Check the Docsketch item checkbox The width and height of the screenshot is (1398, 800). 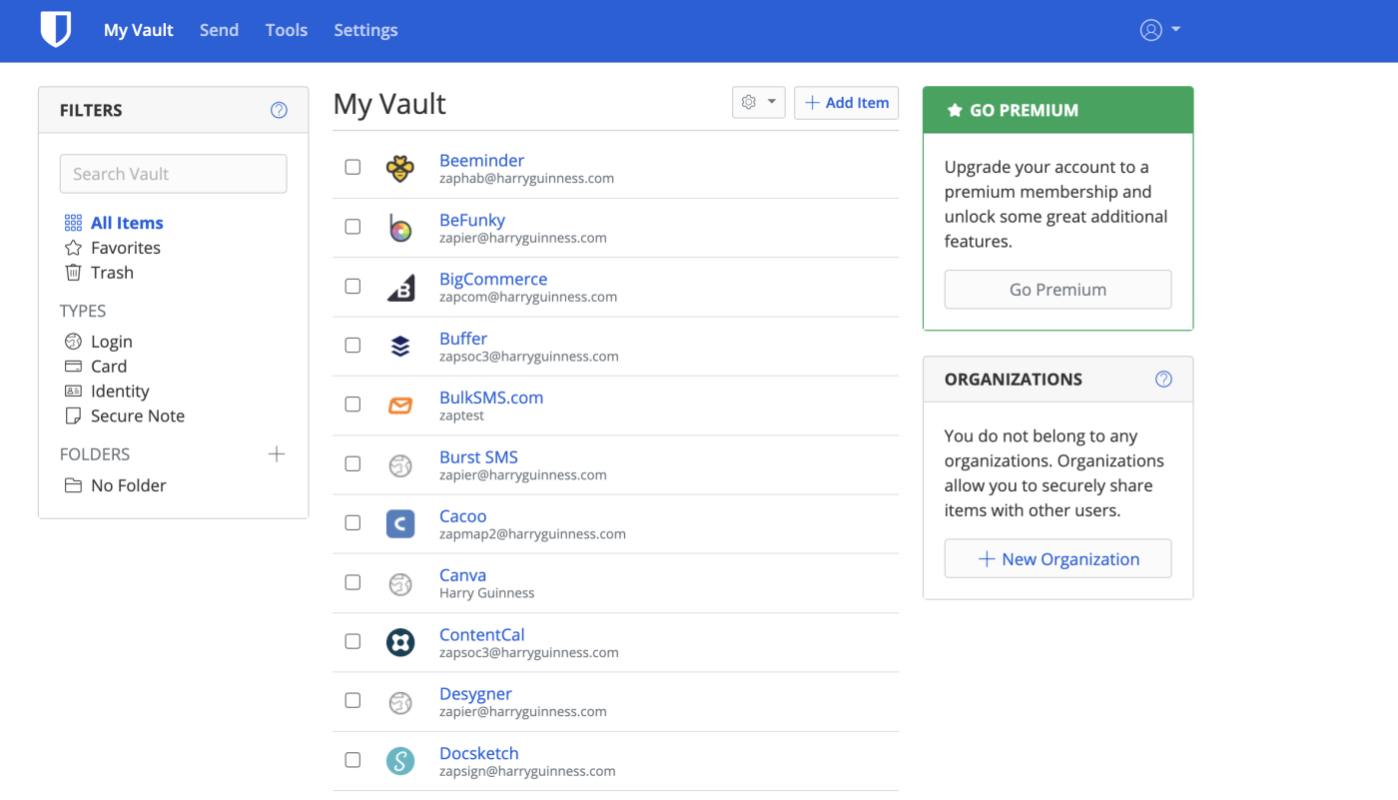(x=353, y=760)
